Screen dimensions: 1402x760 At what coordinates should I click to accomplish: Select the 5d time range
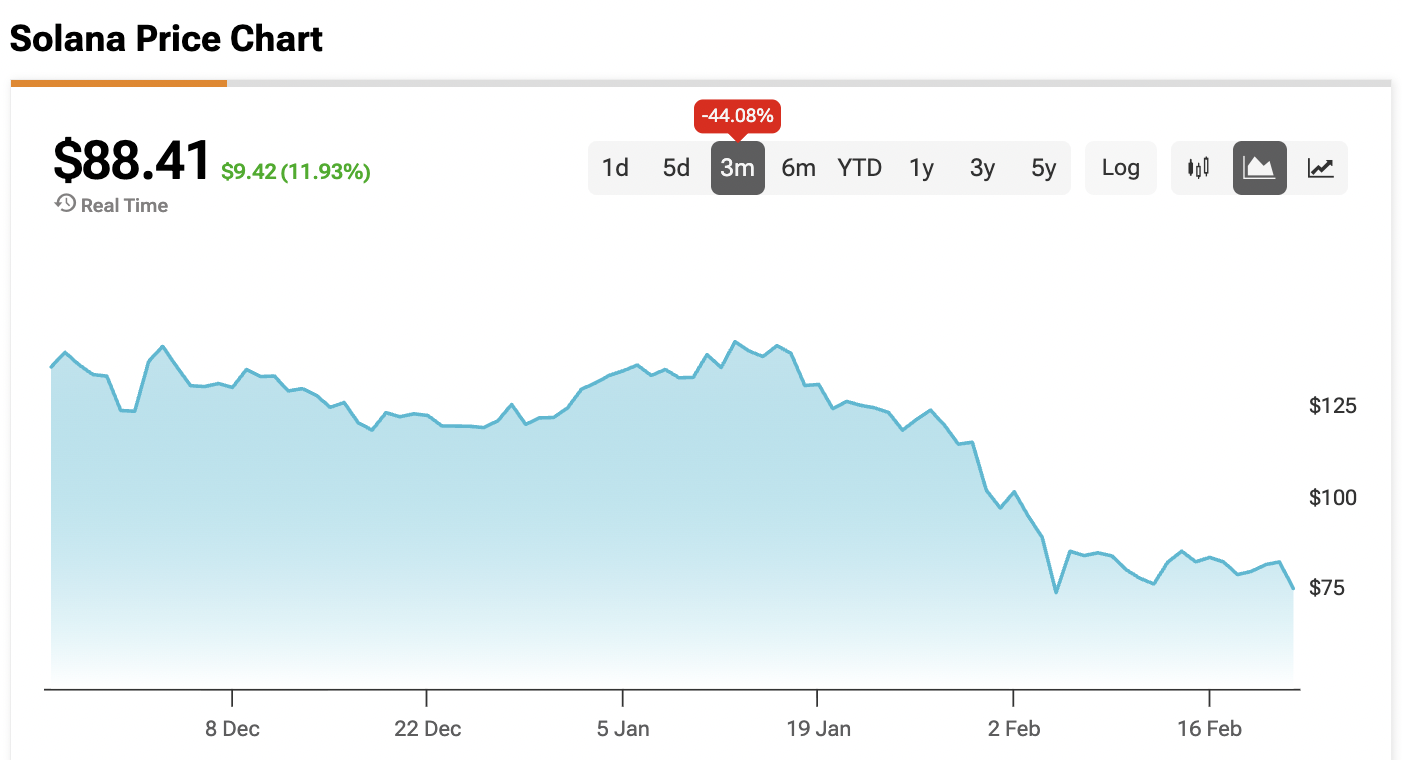point(676,168)
